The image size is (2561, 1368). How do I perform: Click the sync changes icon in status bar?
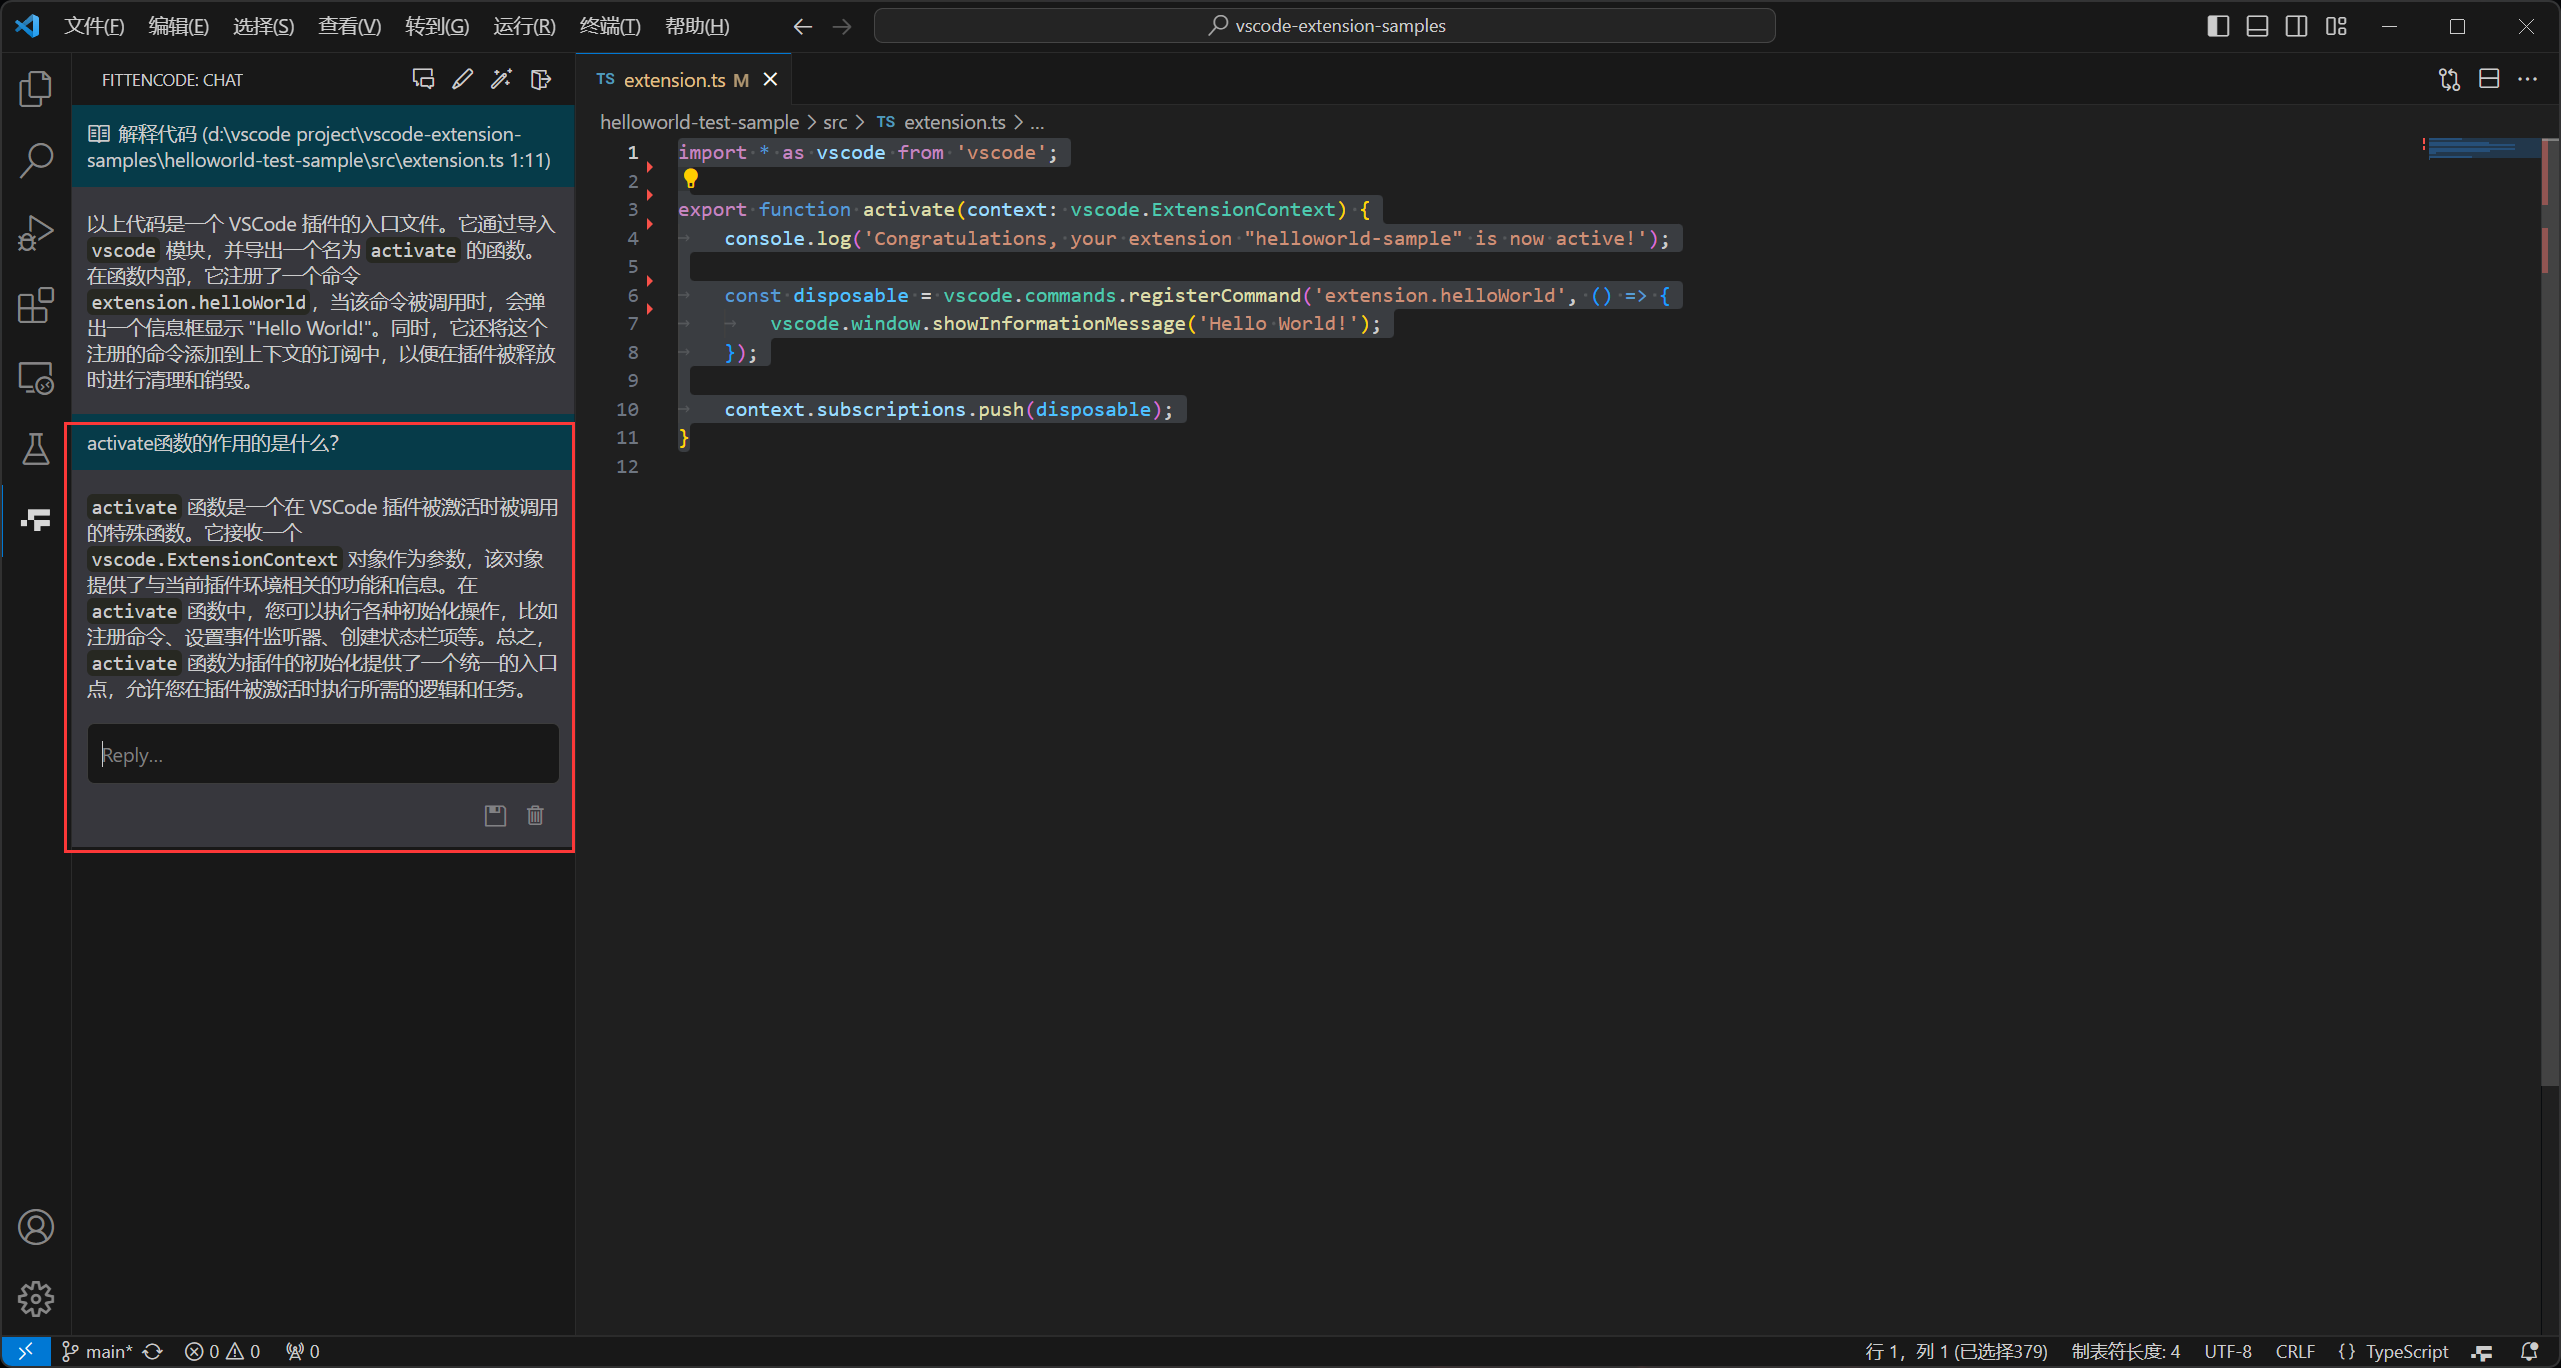coord(153,1352)
